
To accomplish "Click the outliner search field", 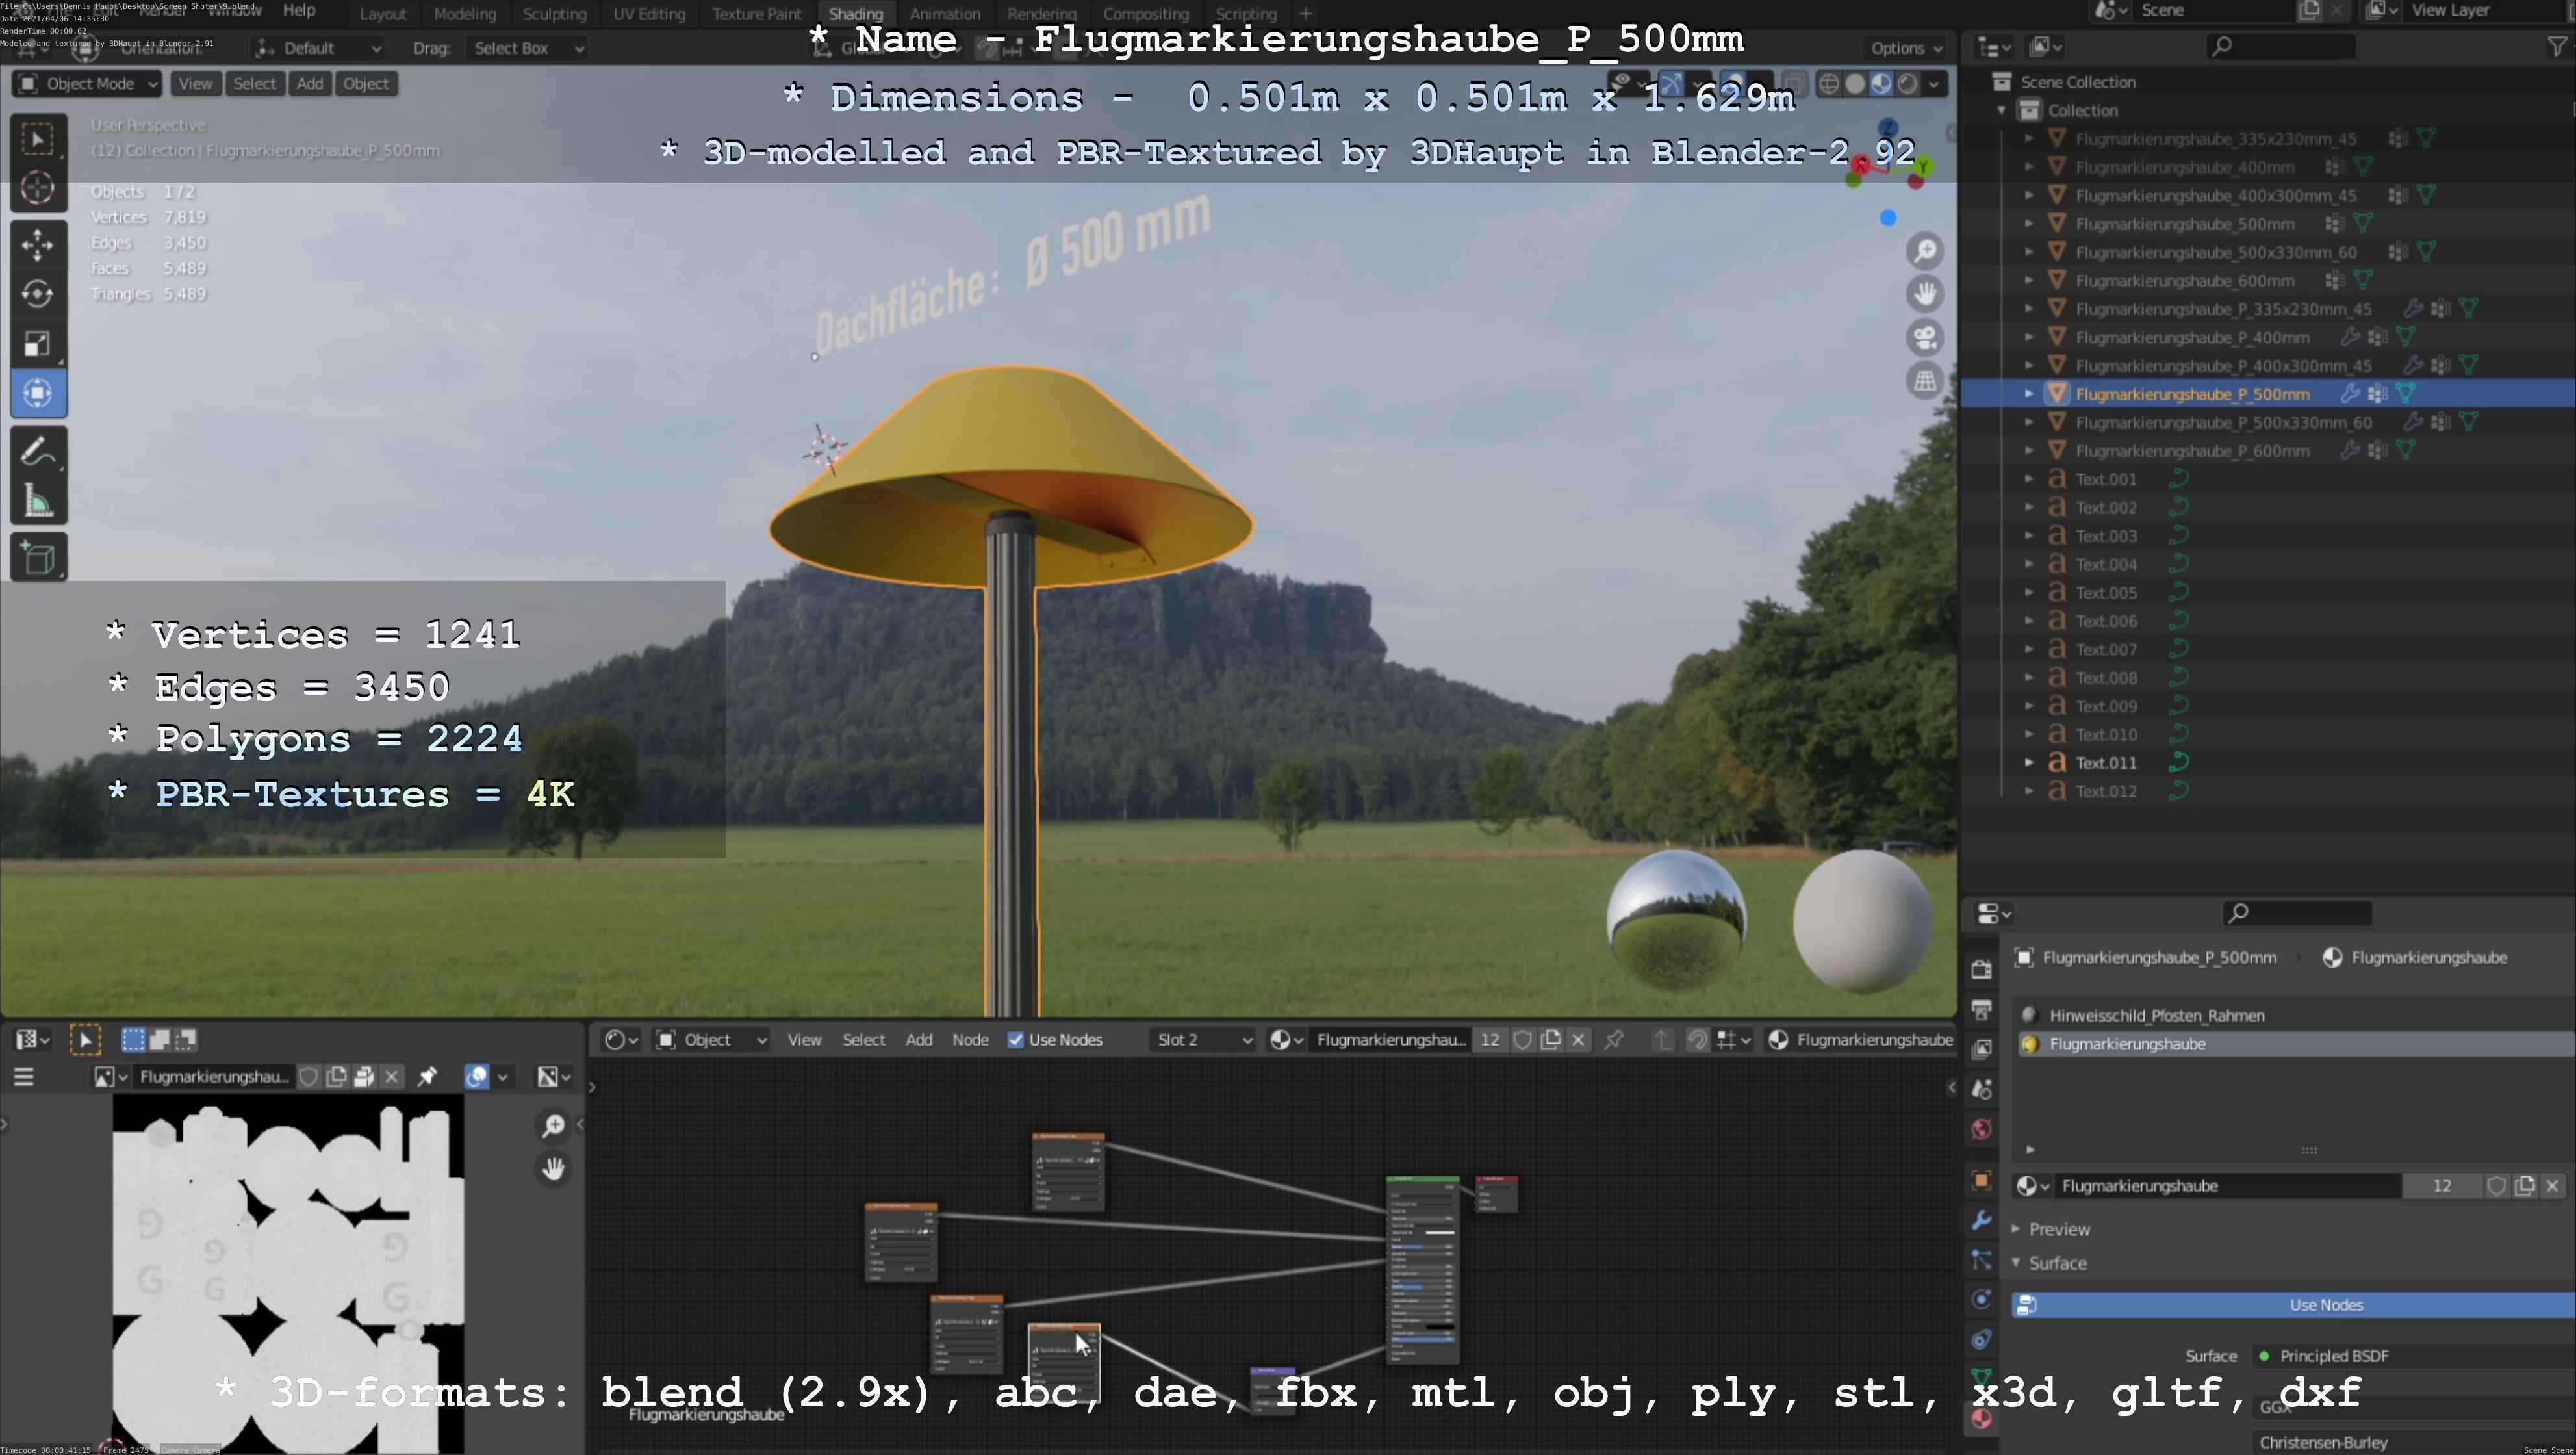I will [2280, 46].
